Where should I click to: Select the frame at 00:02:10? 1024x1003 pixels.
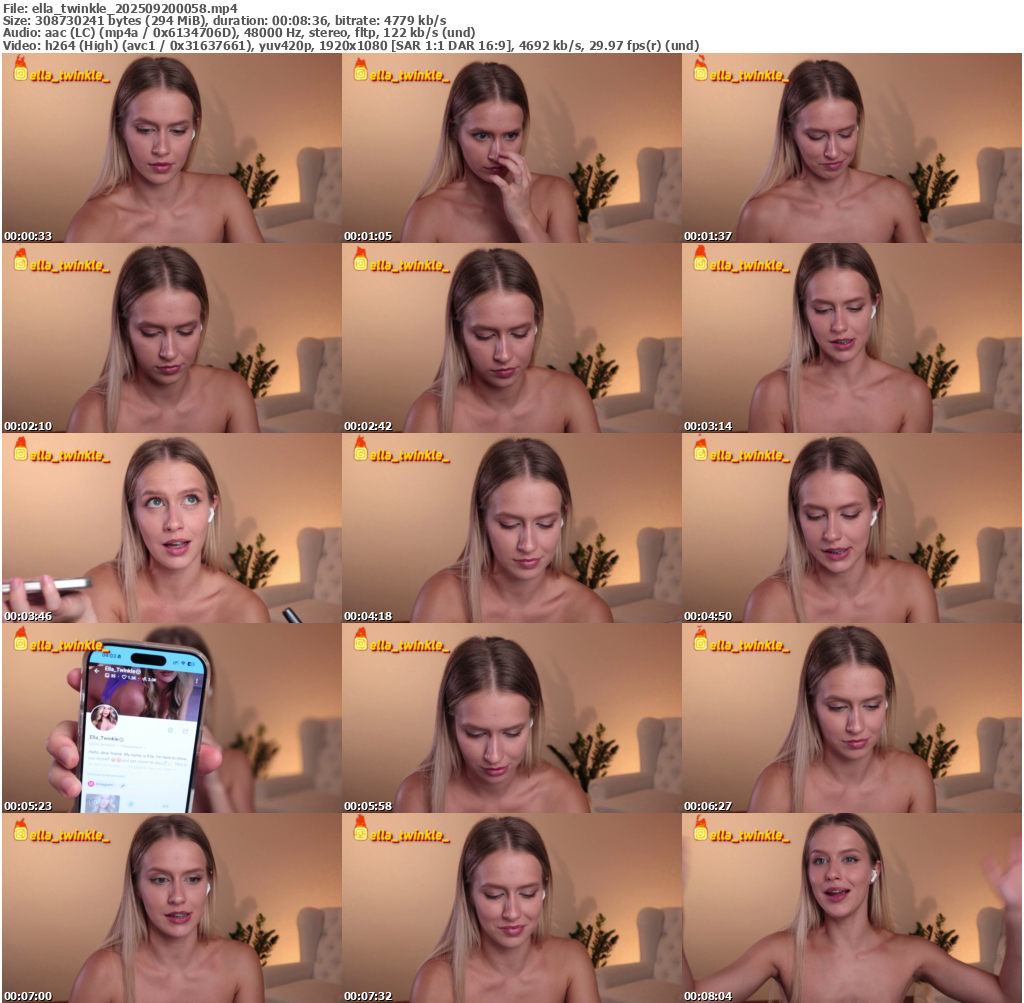point(172,338)
